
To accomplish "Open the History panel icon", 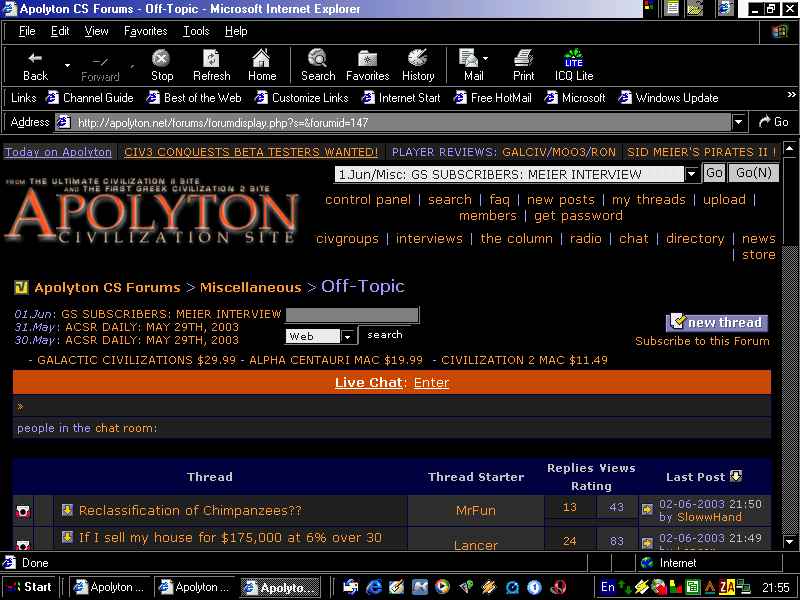I will tap(417, 59).
